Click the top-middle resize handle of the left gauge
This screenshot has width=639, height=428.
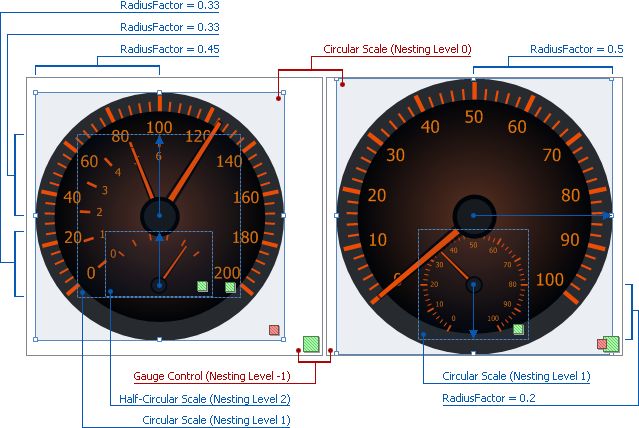tap(159, 93)
